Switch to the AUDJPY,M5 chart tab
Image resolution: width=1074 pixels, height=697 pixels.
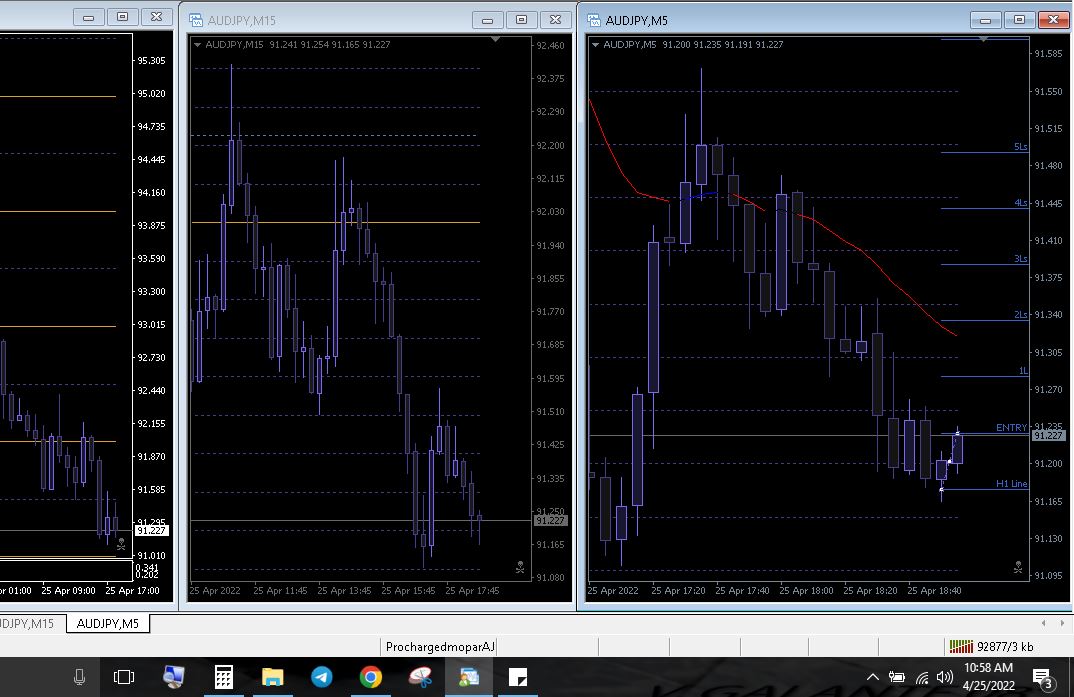108,624
